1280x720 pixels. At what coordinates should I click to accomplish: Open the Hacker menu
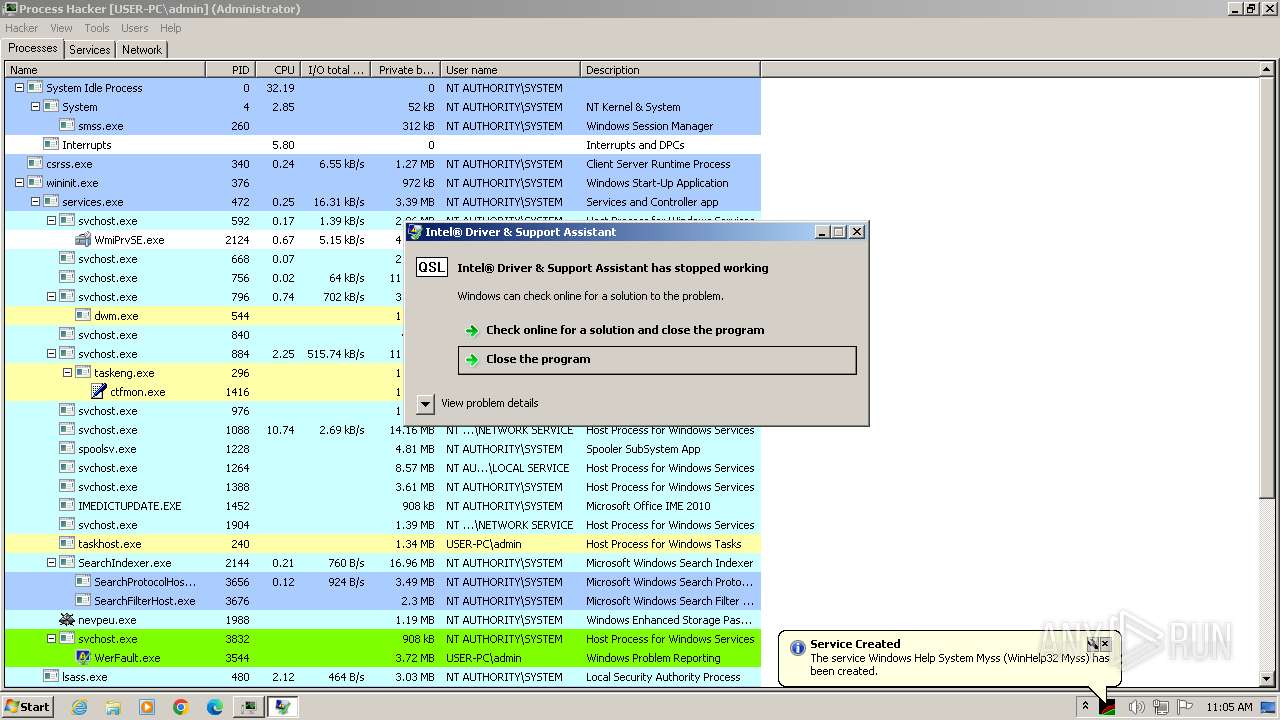(x=21, y=28)
